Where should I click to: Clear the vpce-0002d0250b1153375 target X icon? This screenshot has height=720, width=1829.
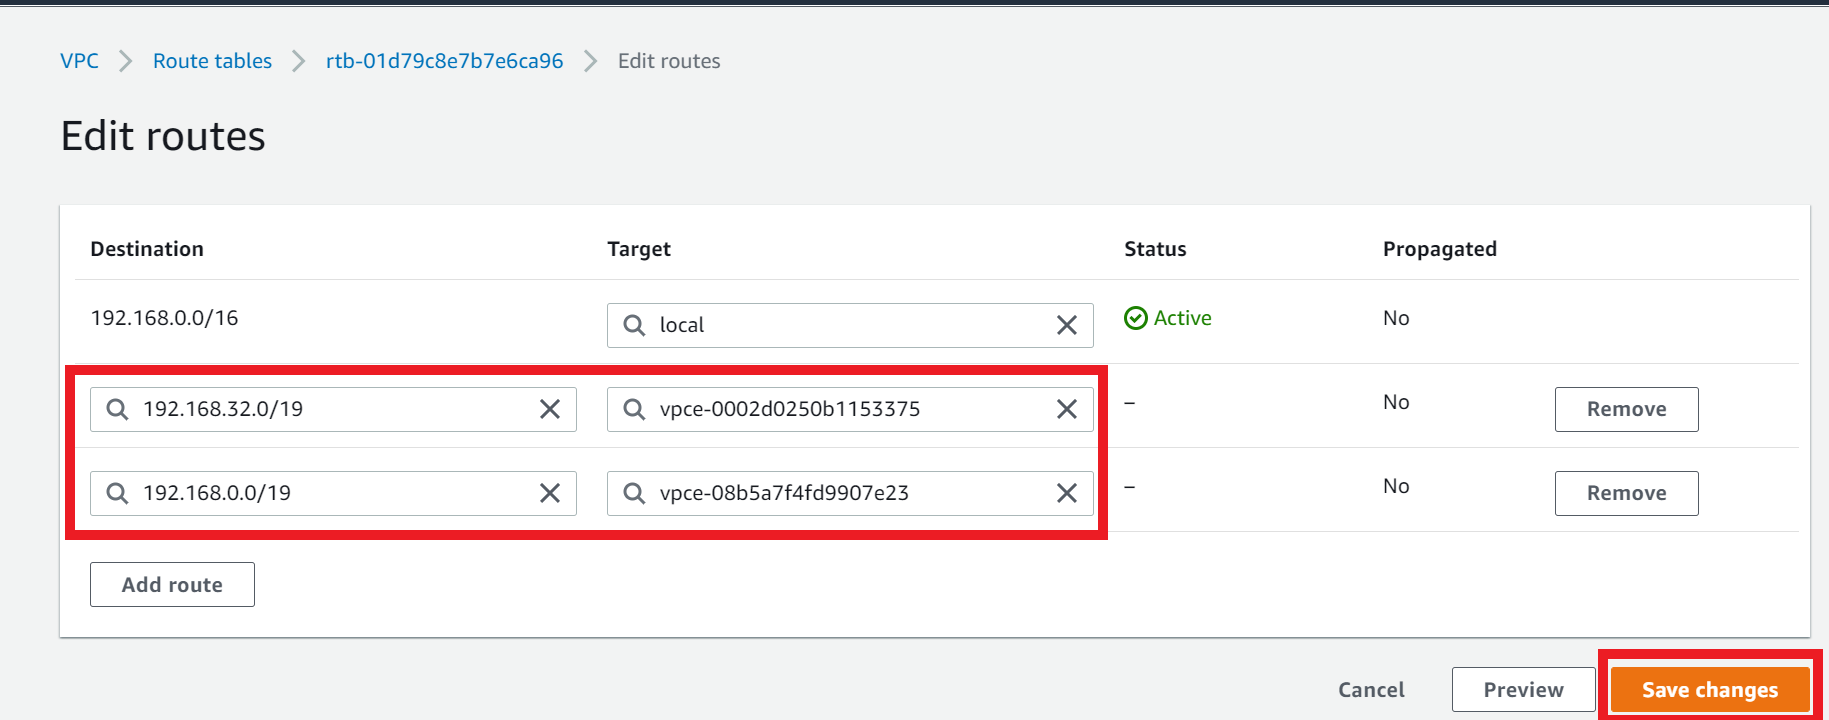pyautogui.click(x=1067, y=409)
